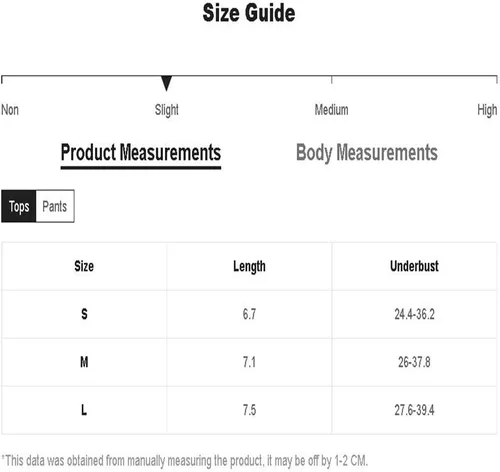
Task: Click the 27.6-39.4 underbust cell
Action: [414, 410]
